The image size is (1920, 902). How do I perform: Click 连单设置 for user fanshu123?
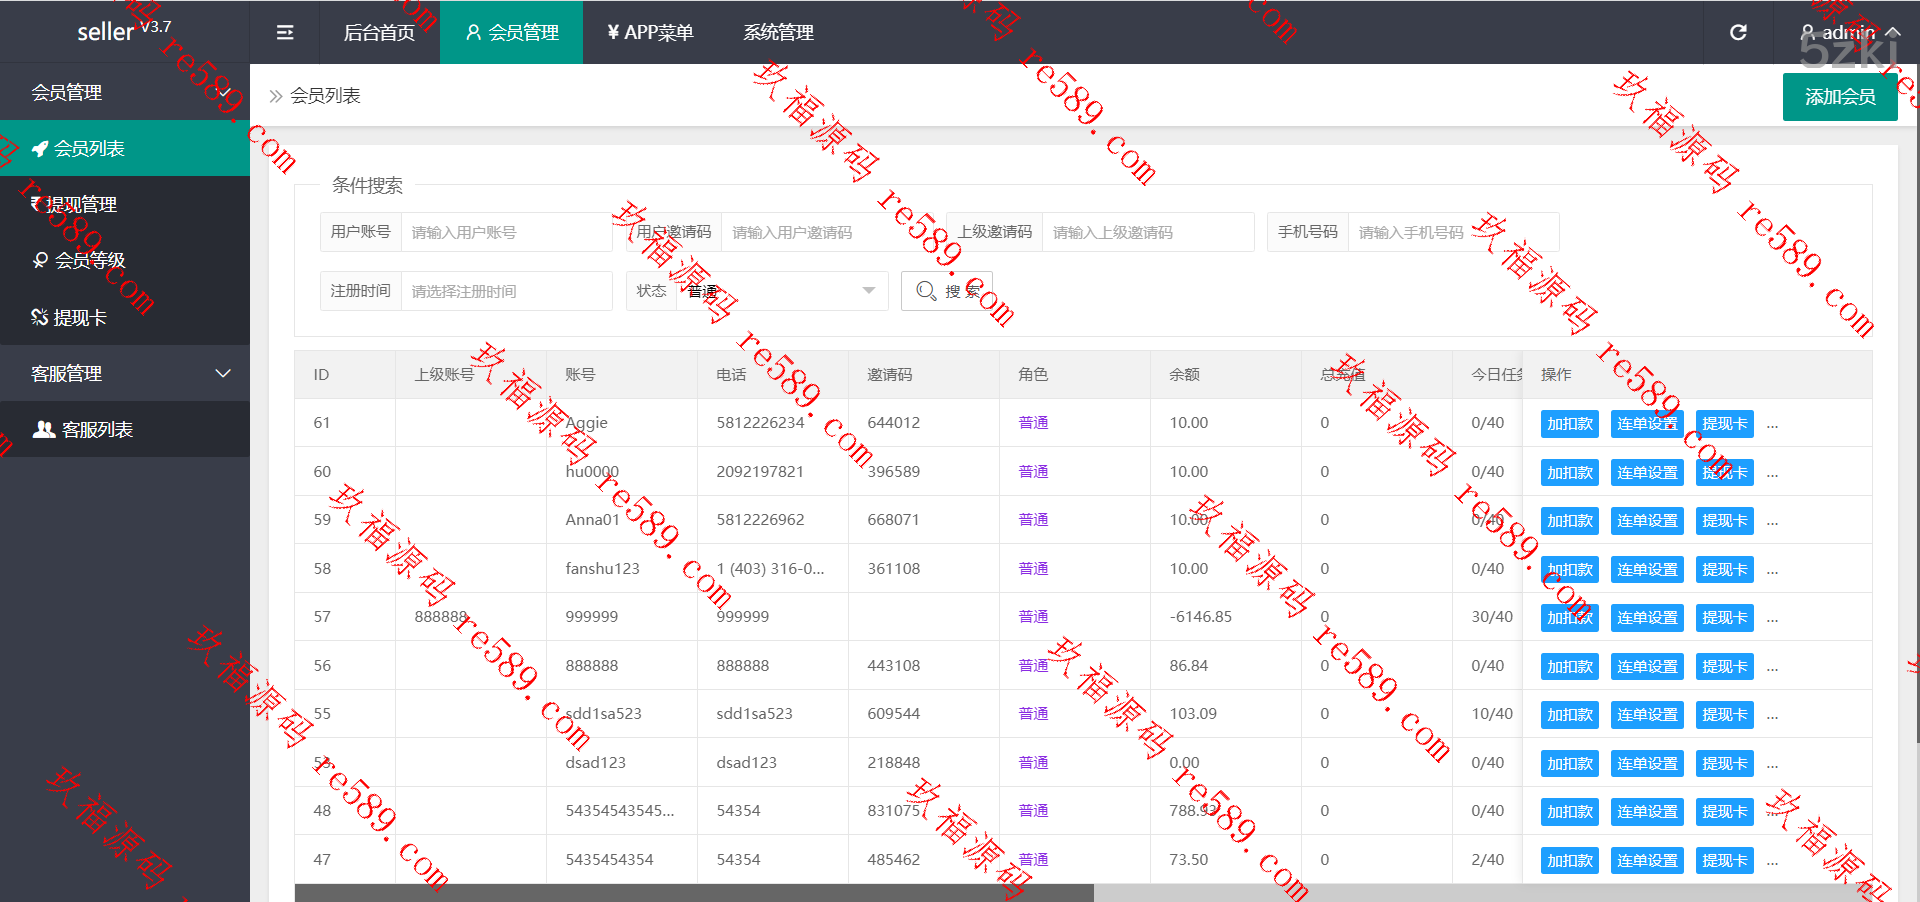[x=1647, y=570]
